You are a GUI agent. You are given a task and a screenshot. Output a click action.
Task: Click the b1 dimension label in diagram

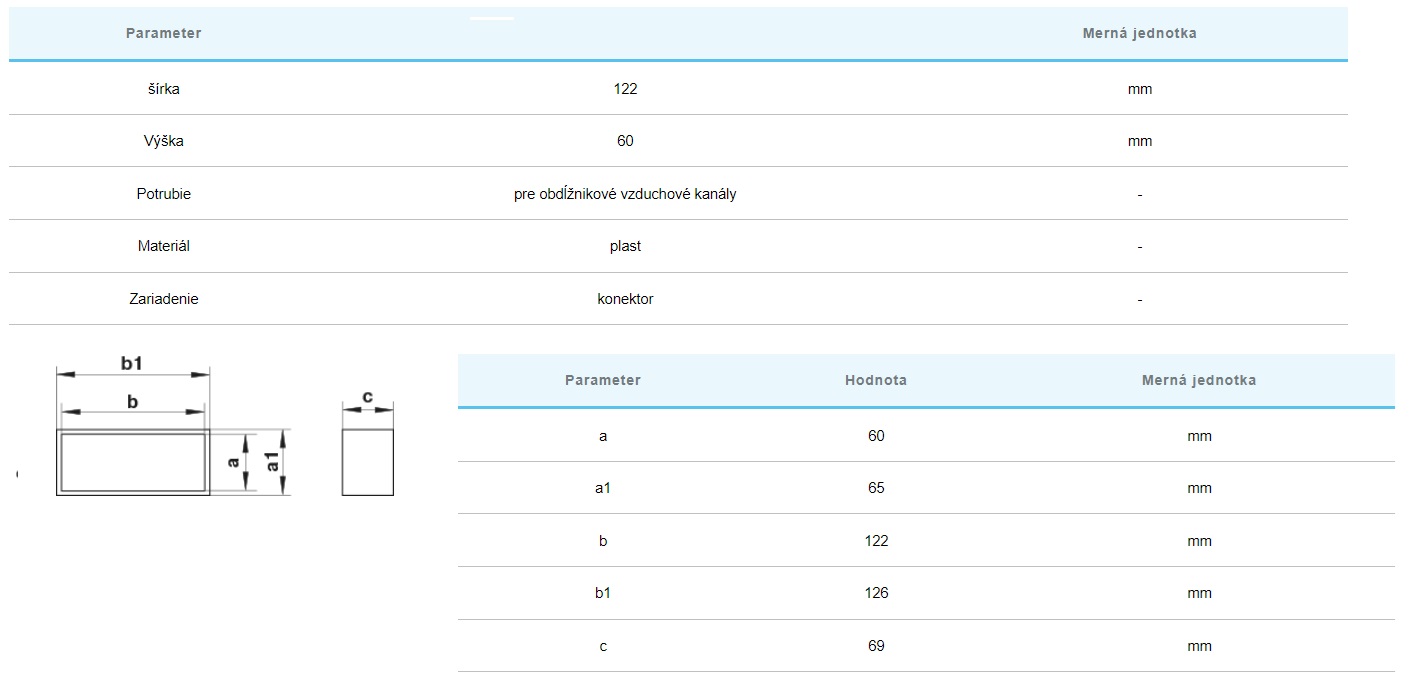(132, 364)
